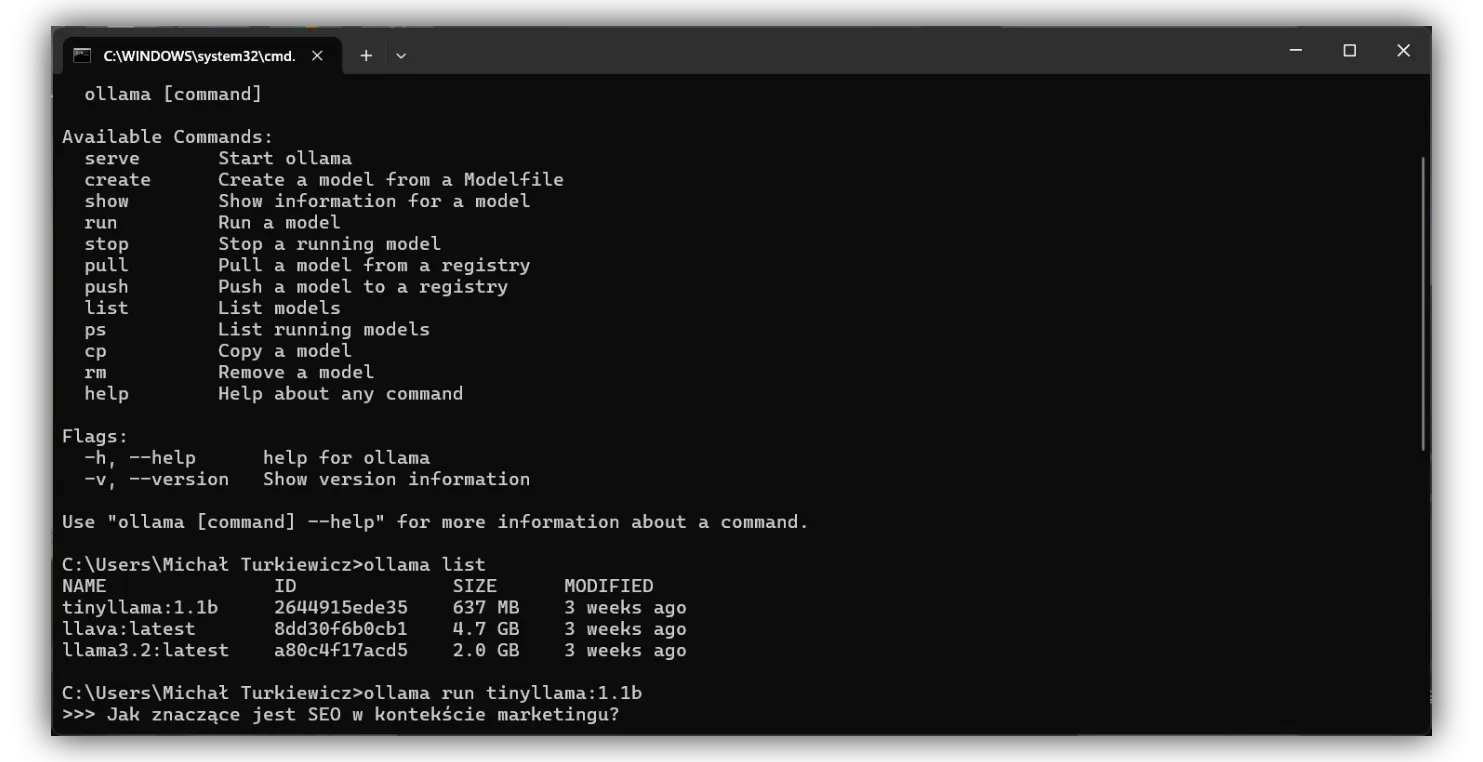Click 'Create a model from a Modelfile'
Viewport: 1483px width, 762px height.
click(391, 180)
